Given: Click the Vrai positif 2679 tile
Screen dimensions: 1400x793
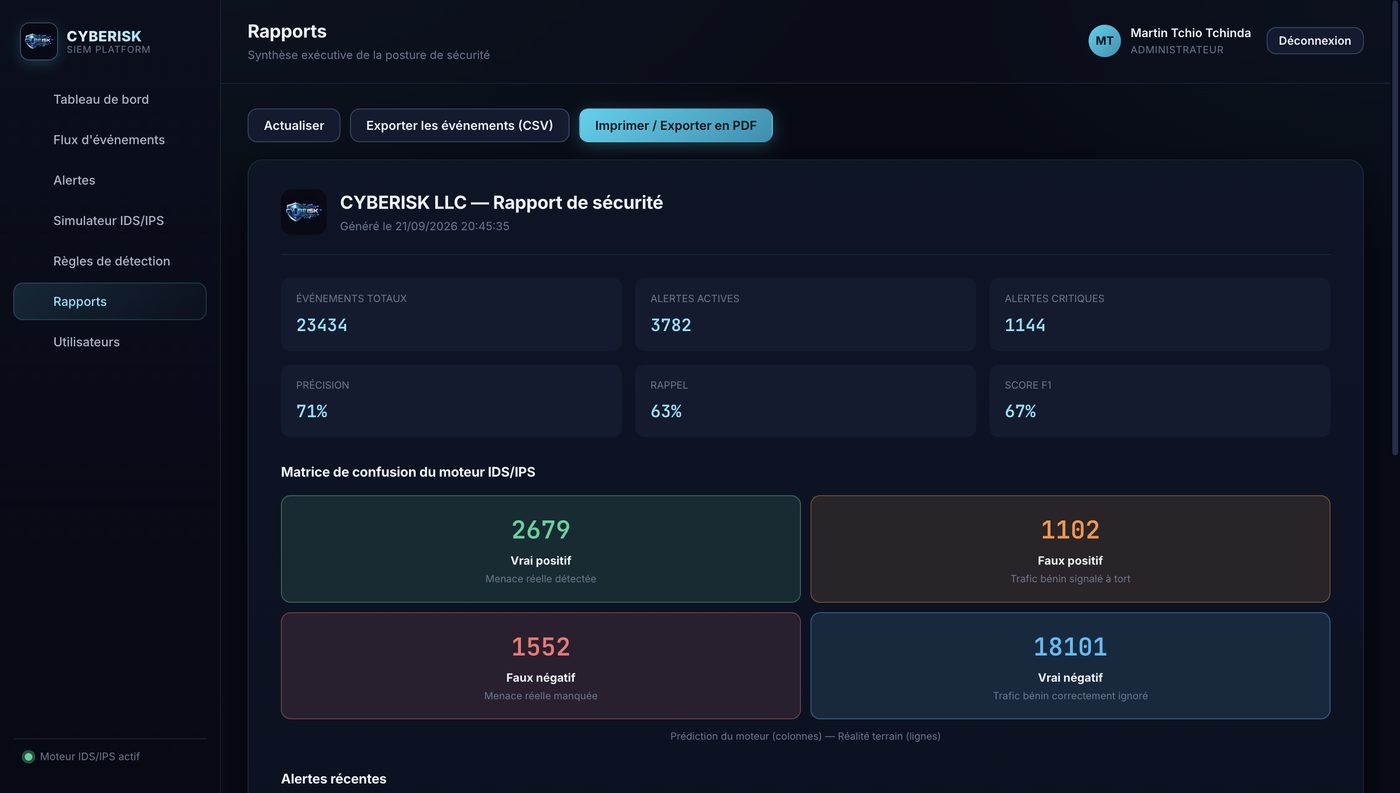Looking at the screenshot, I should [541, 549].
